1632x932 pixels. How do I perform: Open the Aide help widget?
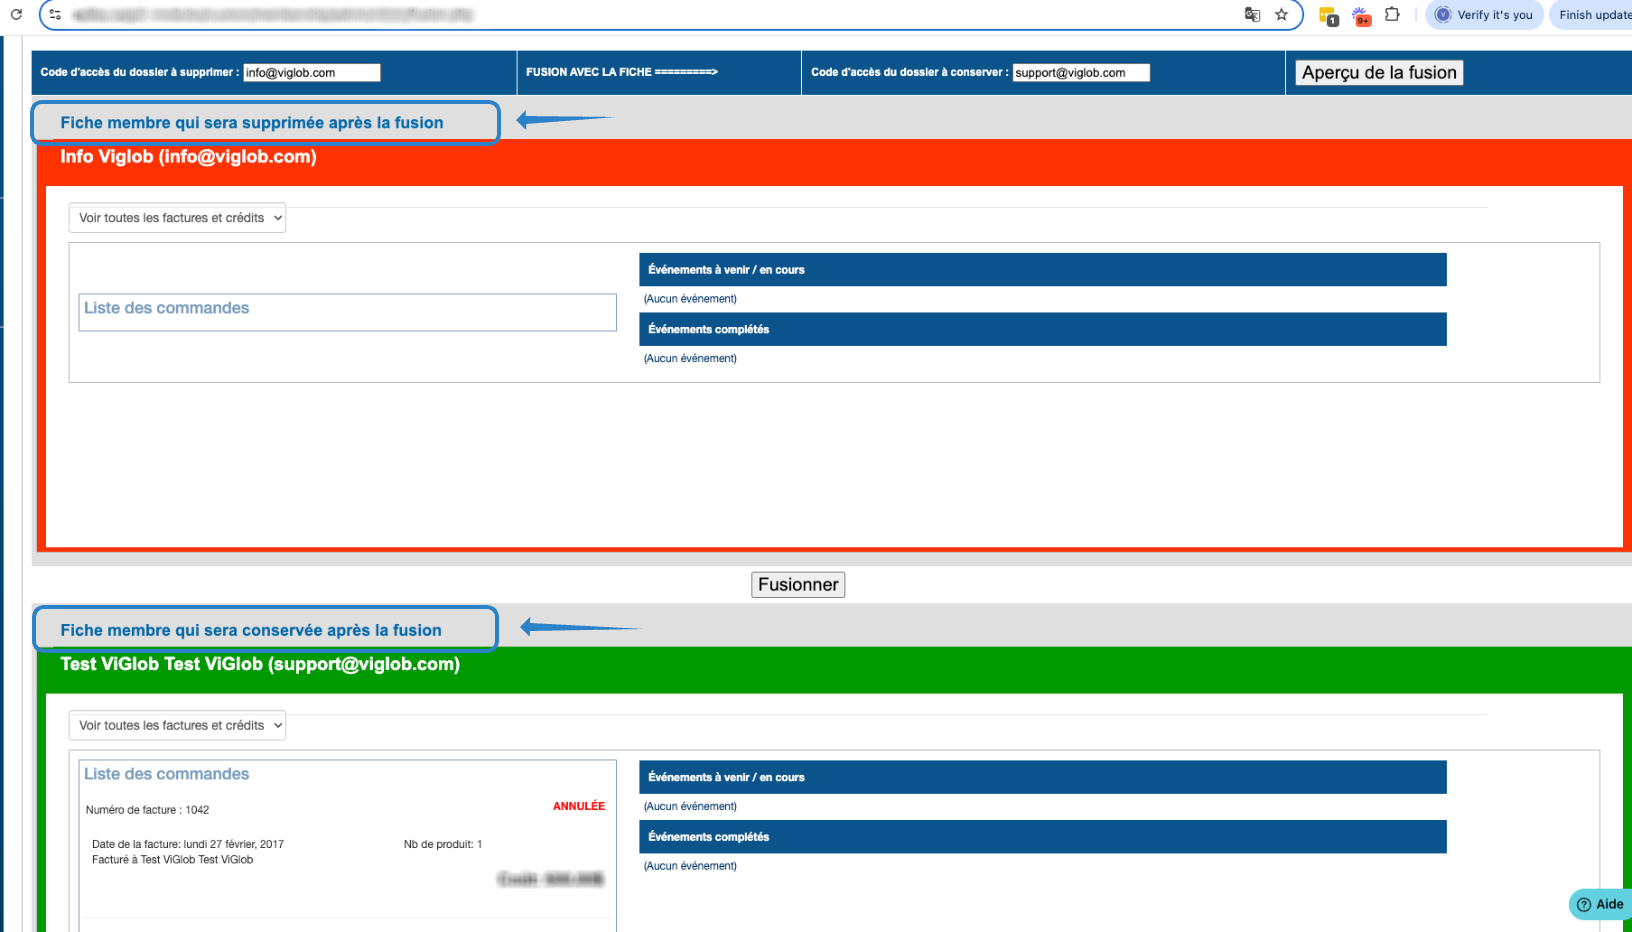pyautogui.click(x=1600, y=905)
